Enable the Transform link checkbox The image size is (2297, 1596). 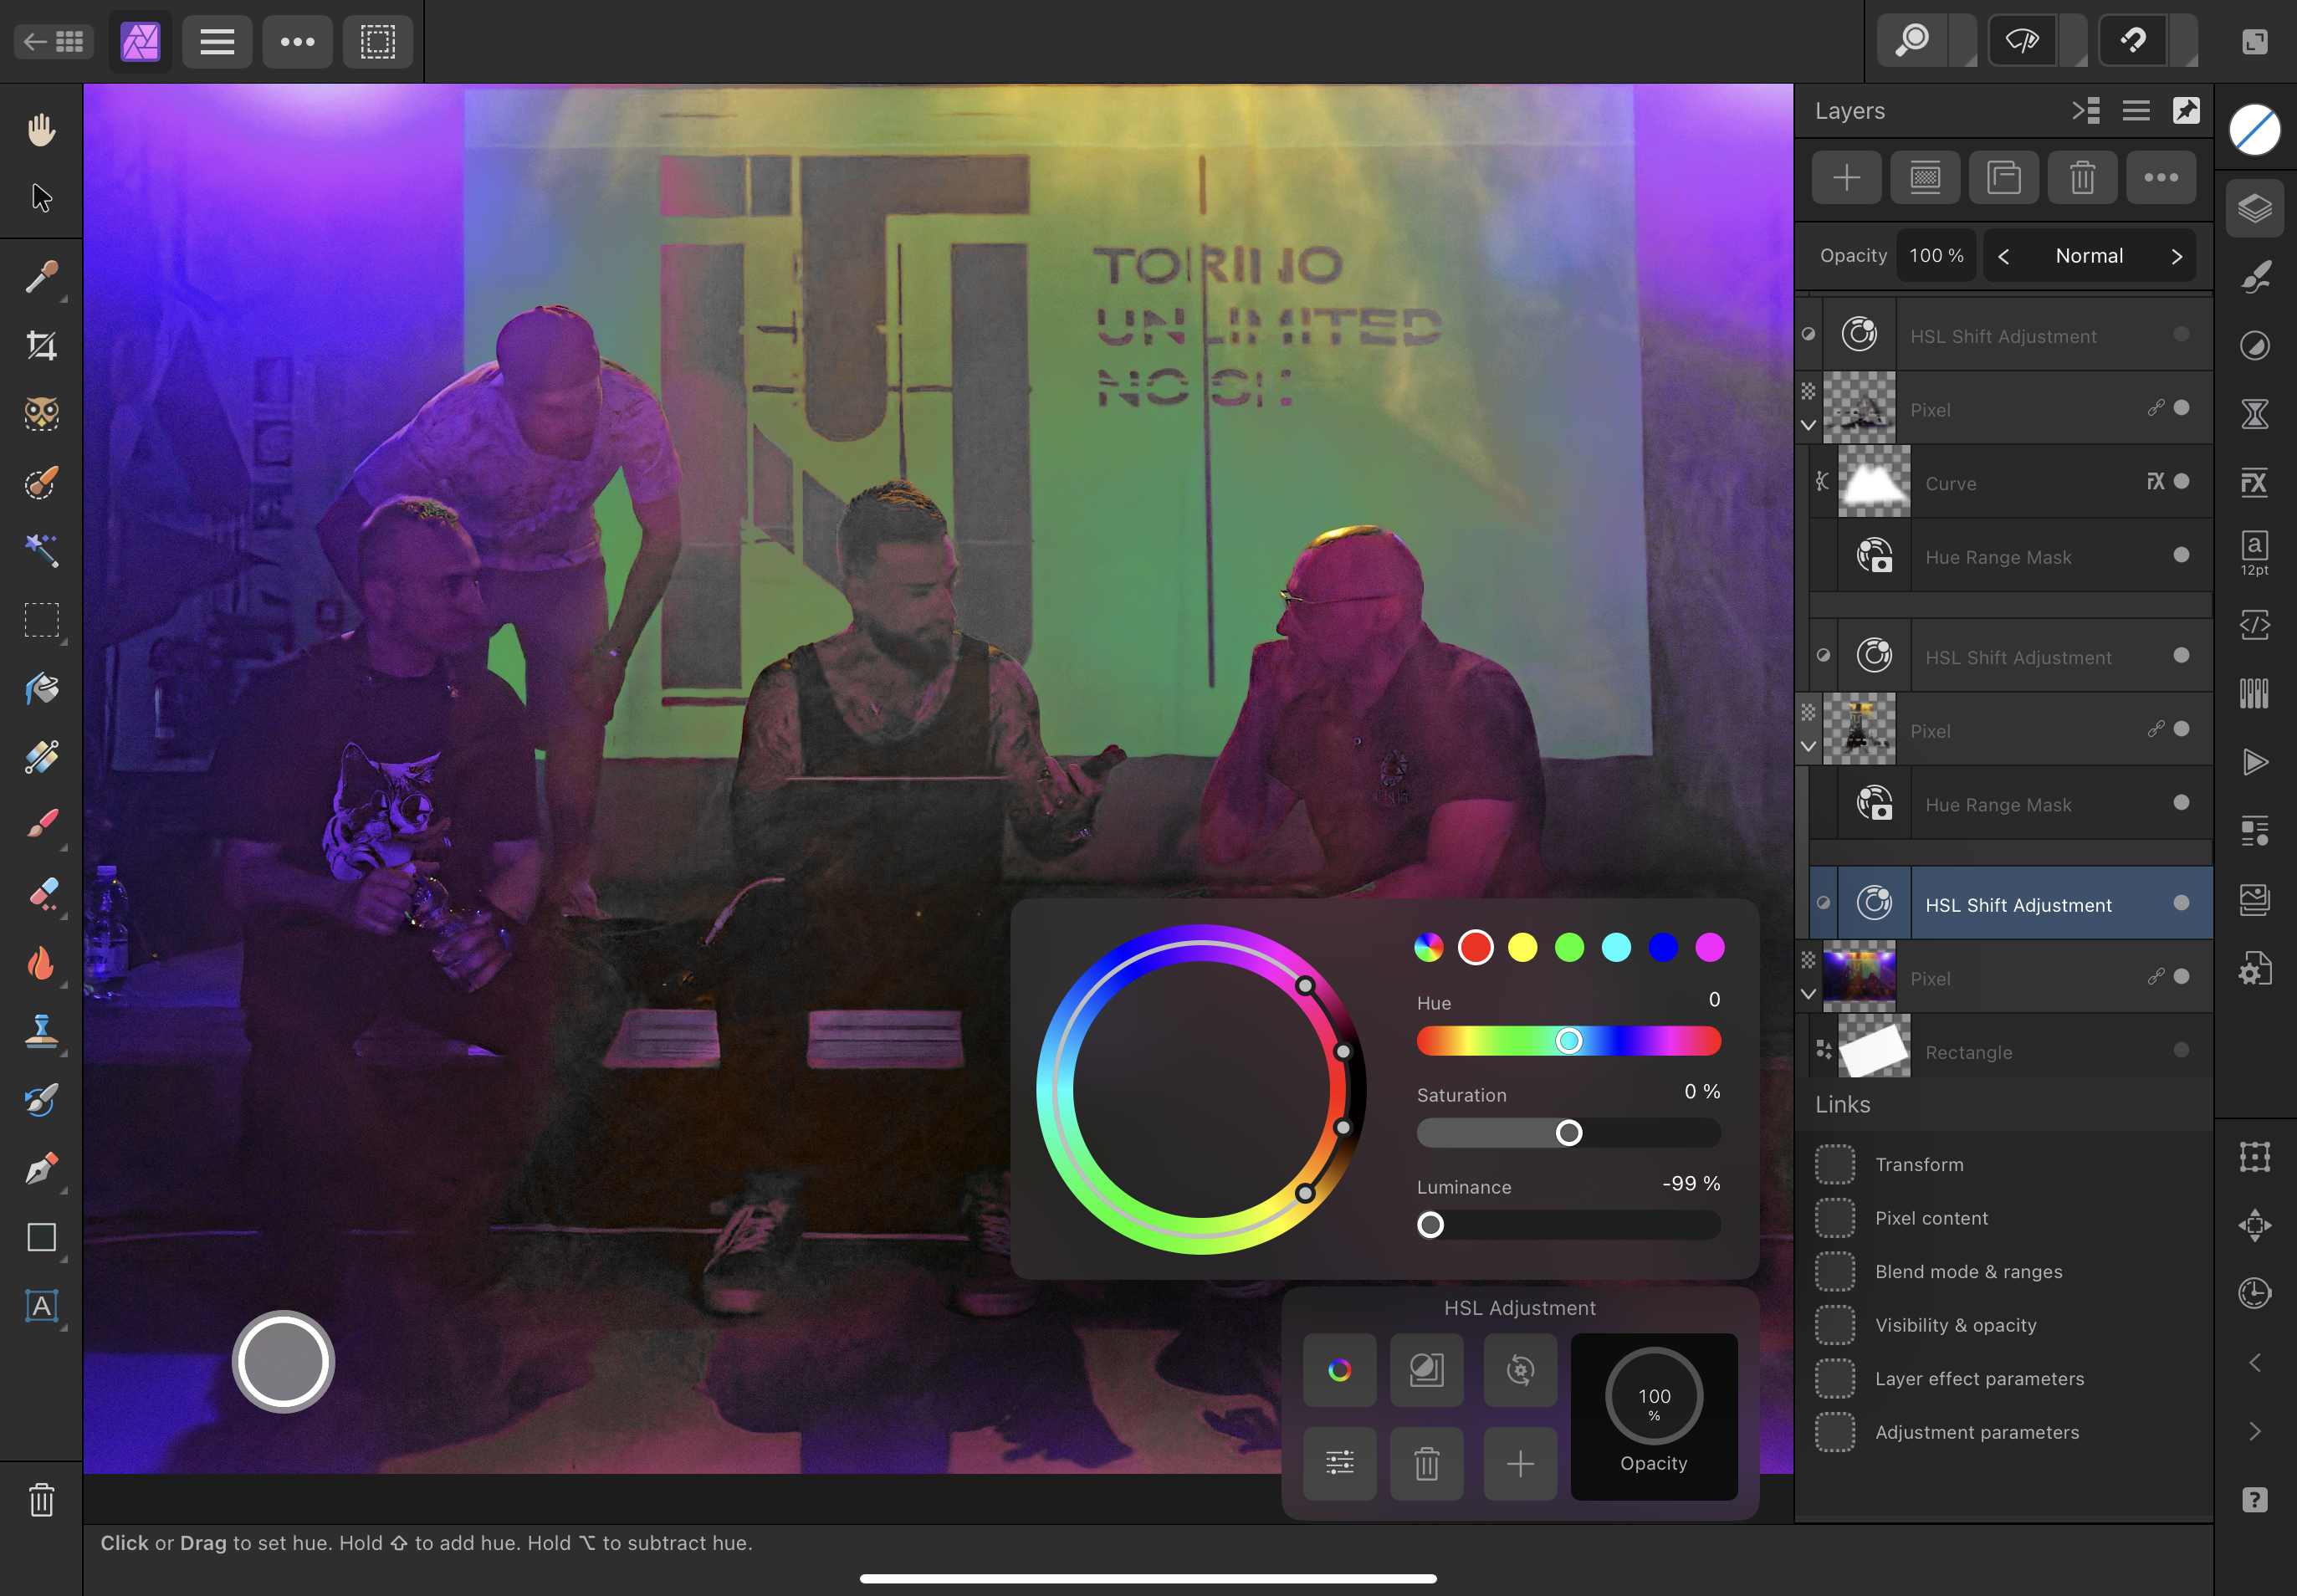coord(1835,1165)
